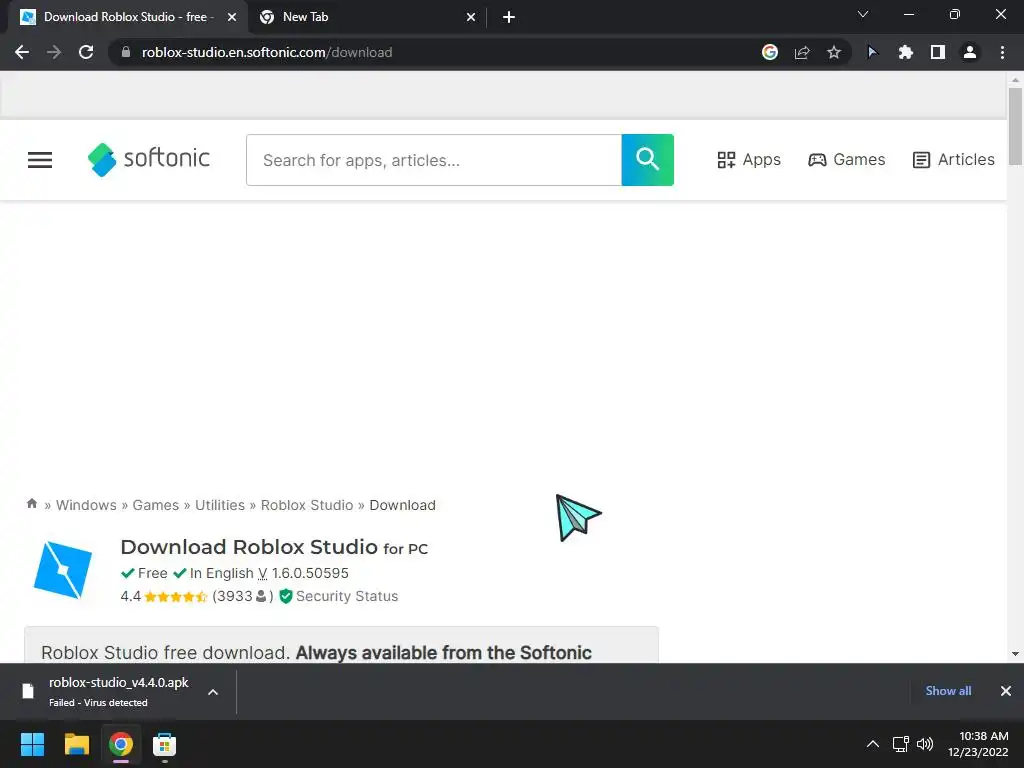Open the Windows Start menu
This screenshot has height=768, width=1024.
(32, 744)
